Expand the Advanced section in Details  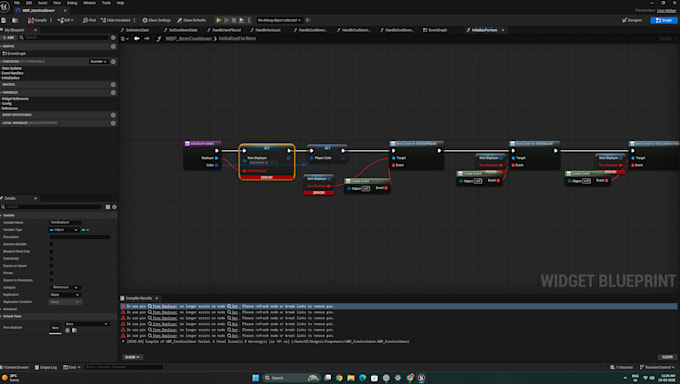10,309
